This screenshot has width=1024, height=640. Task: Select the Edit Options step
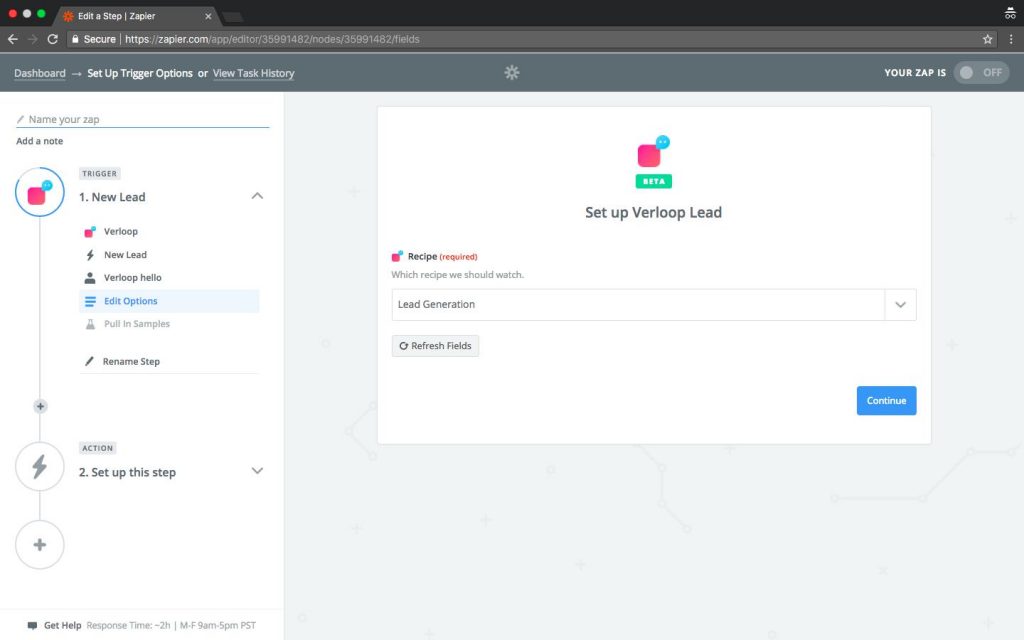(169, 301)
